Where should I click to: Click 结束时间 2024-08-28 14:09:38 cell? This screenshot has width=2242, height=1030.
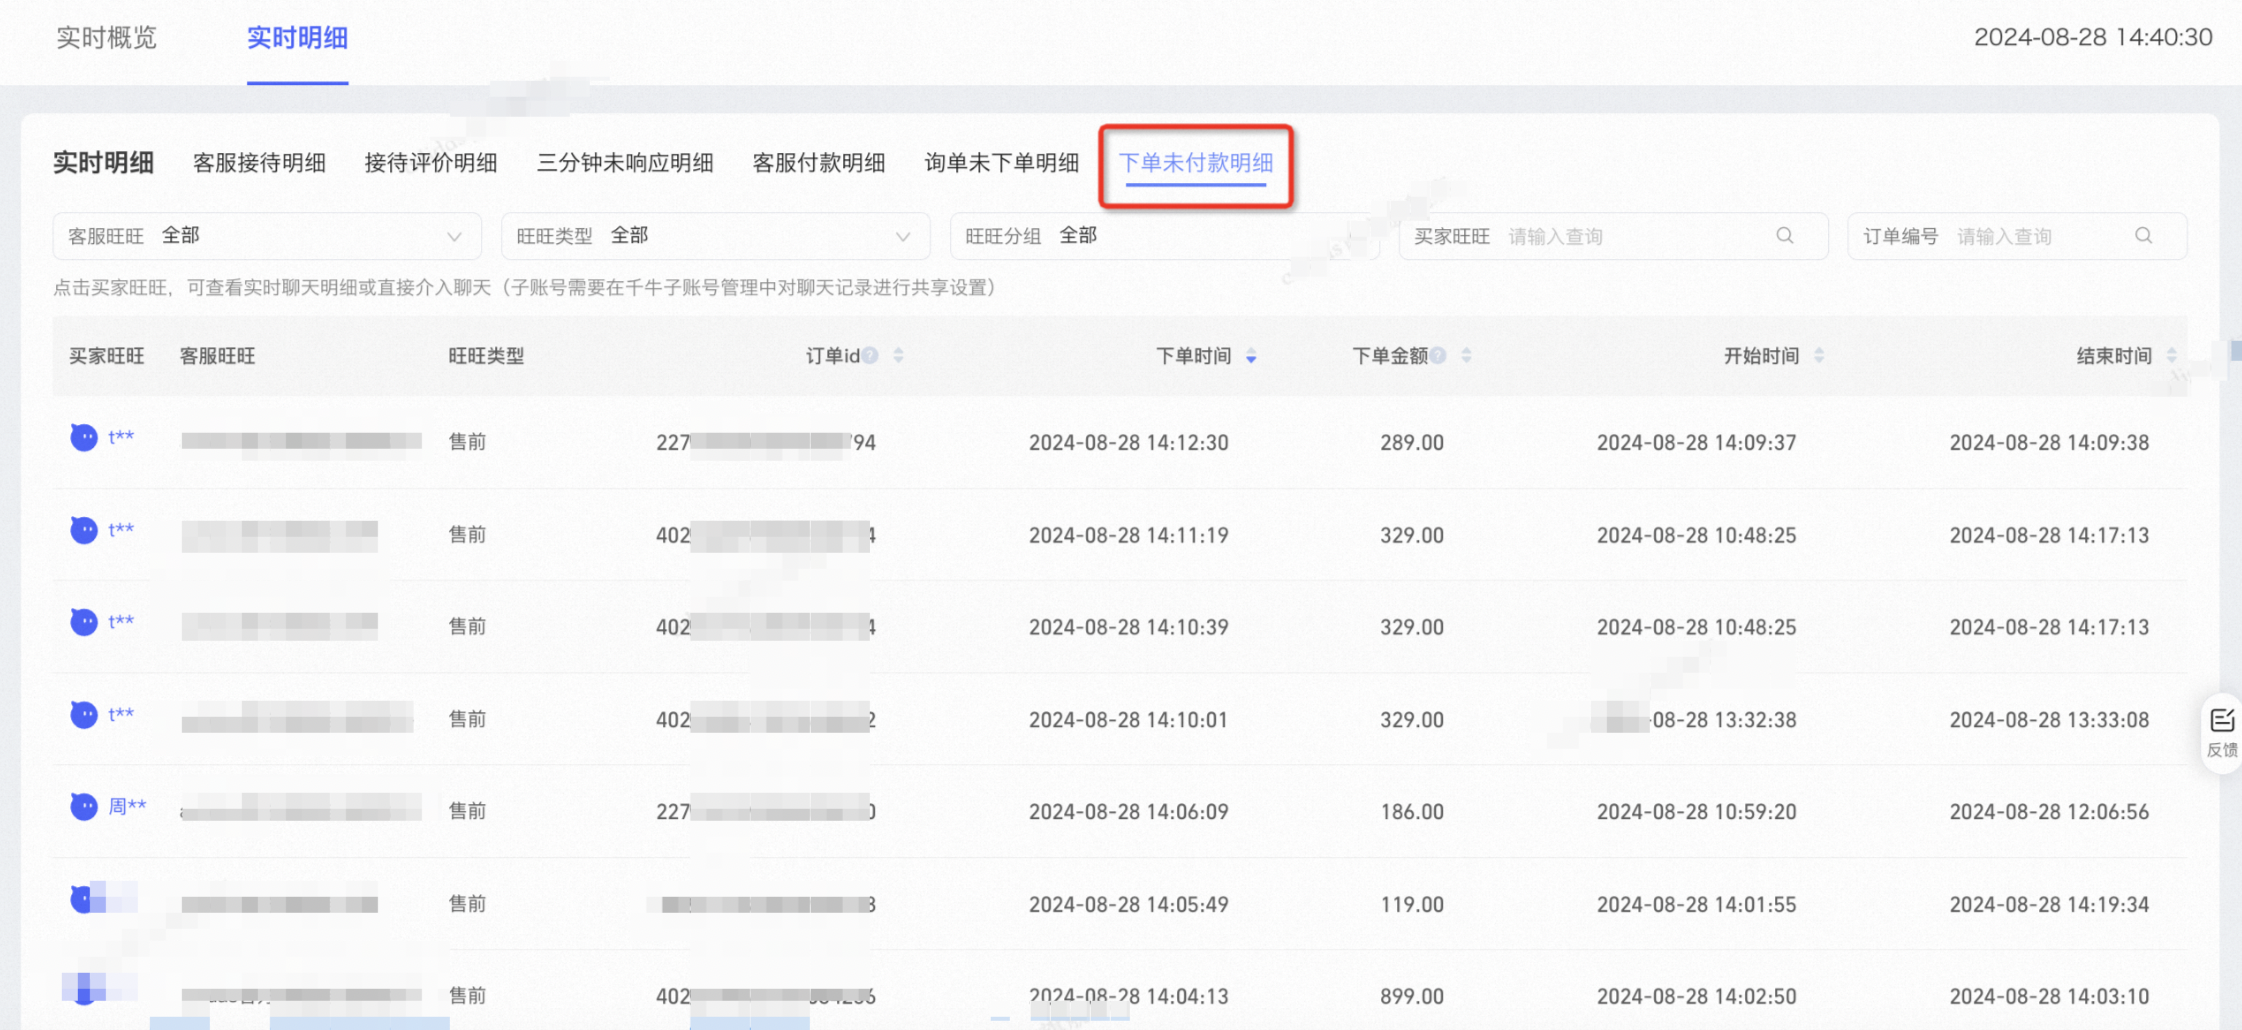tap(2049, 443)
